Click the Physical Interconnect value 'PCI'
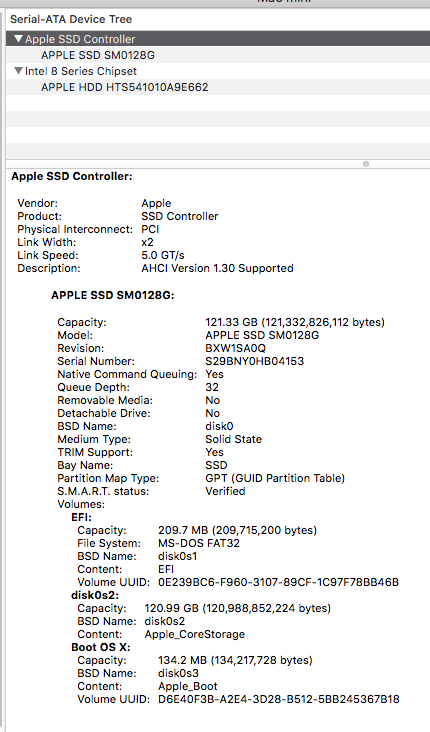430x732 pixels. click(150, 230)
